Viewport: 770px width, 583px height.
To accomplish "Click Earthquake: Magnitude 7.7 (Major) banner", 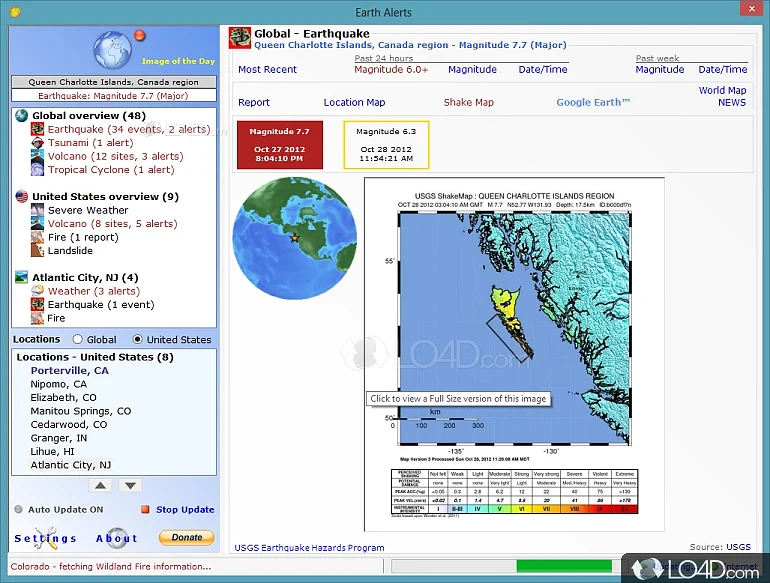I will pos(113,96).
